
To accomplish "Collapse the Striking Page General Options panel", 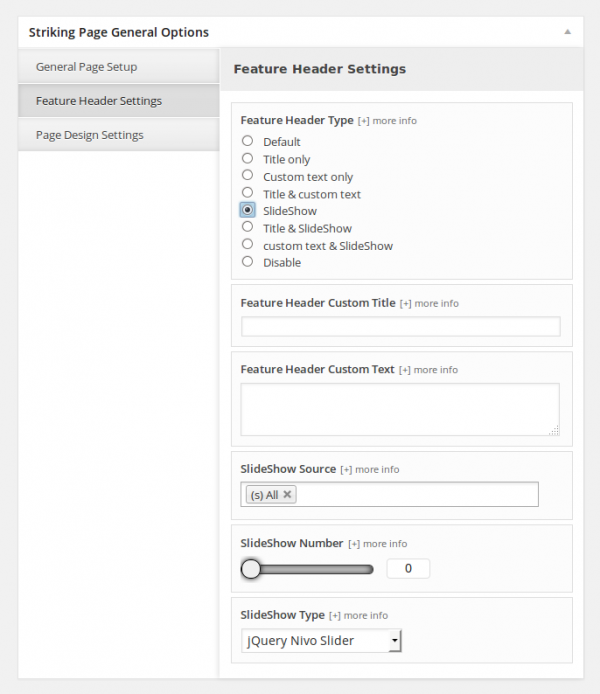I will point(567,32).
